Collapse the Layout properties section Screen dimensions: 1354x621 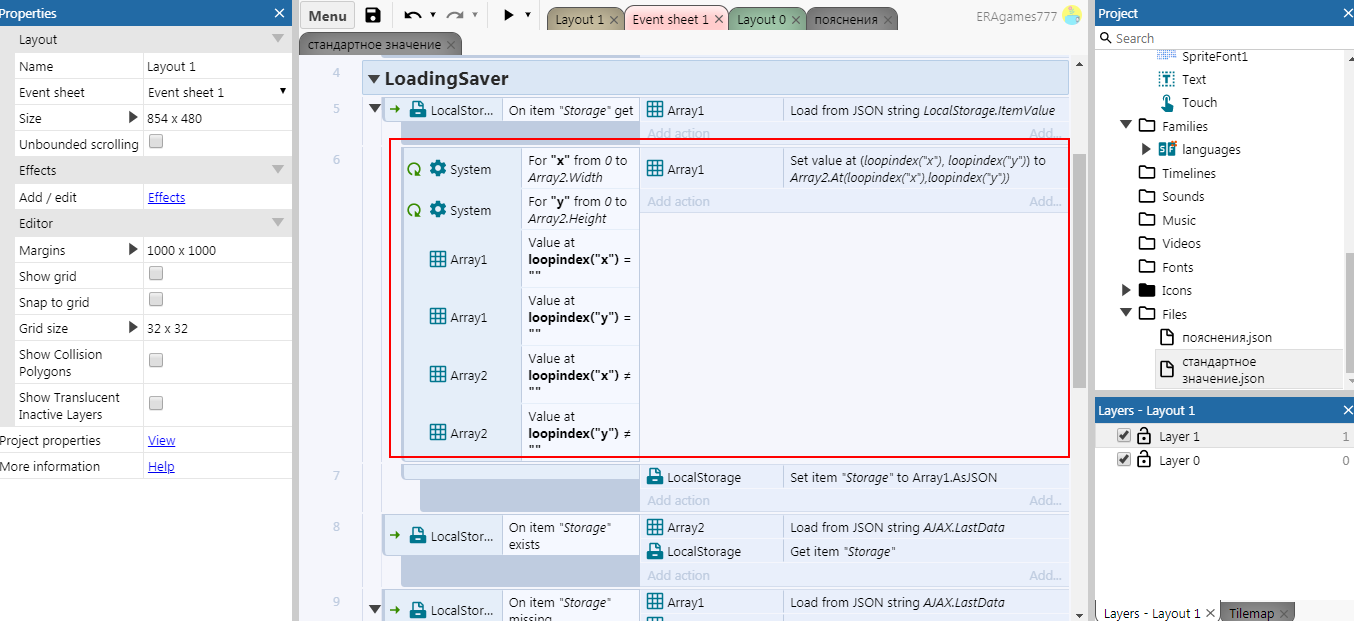pos(278,39)
